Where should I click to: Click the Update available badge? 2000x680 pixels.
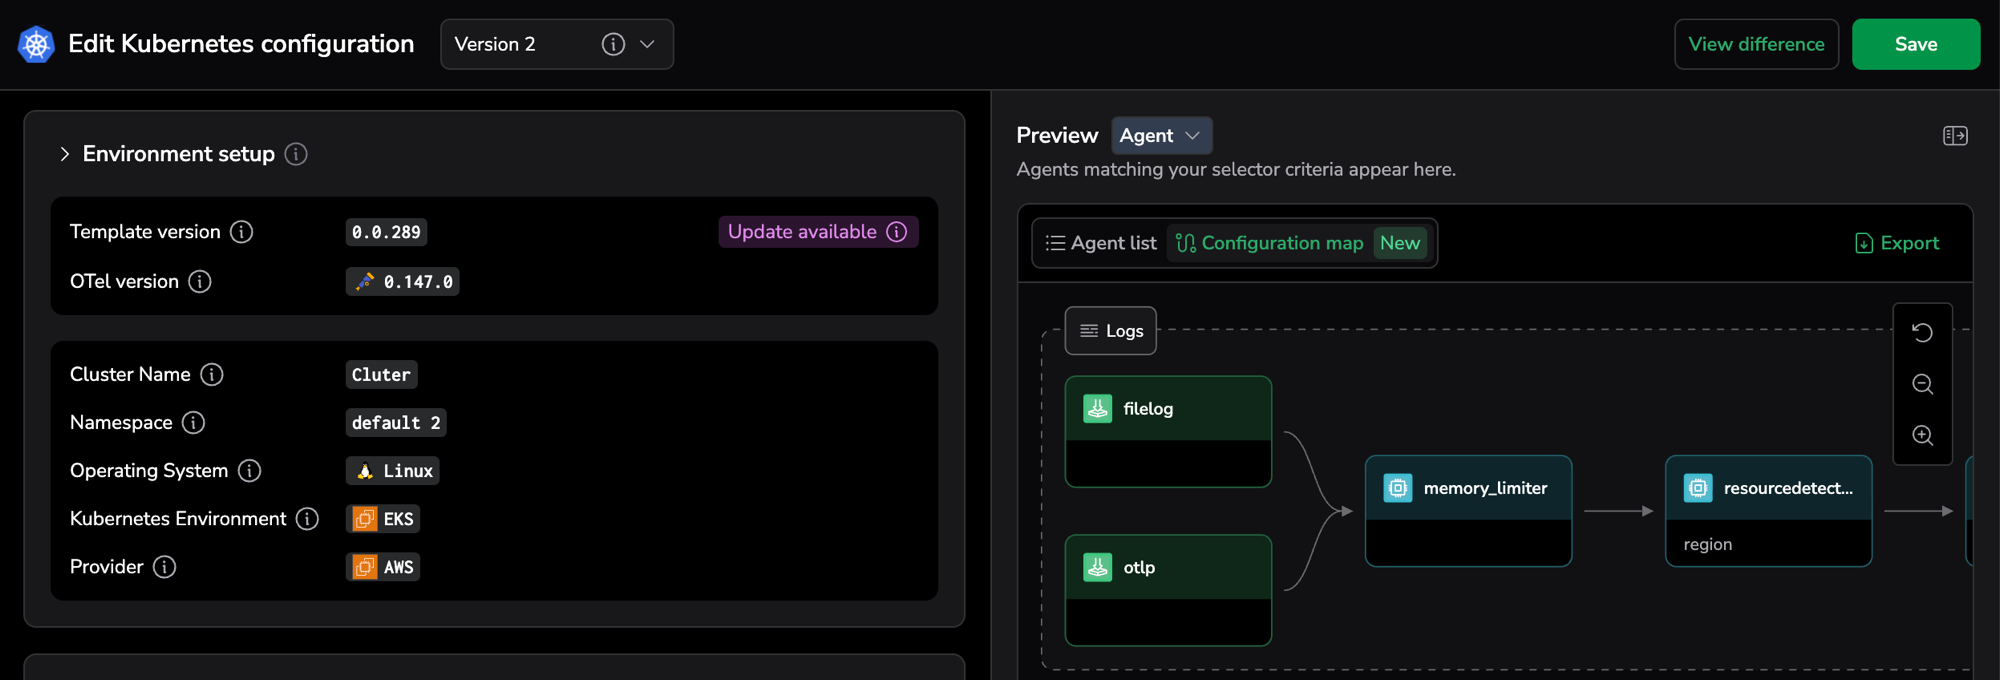(816, 232)
